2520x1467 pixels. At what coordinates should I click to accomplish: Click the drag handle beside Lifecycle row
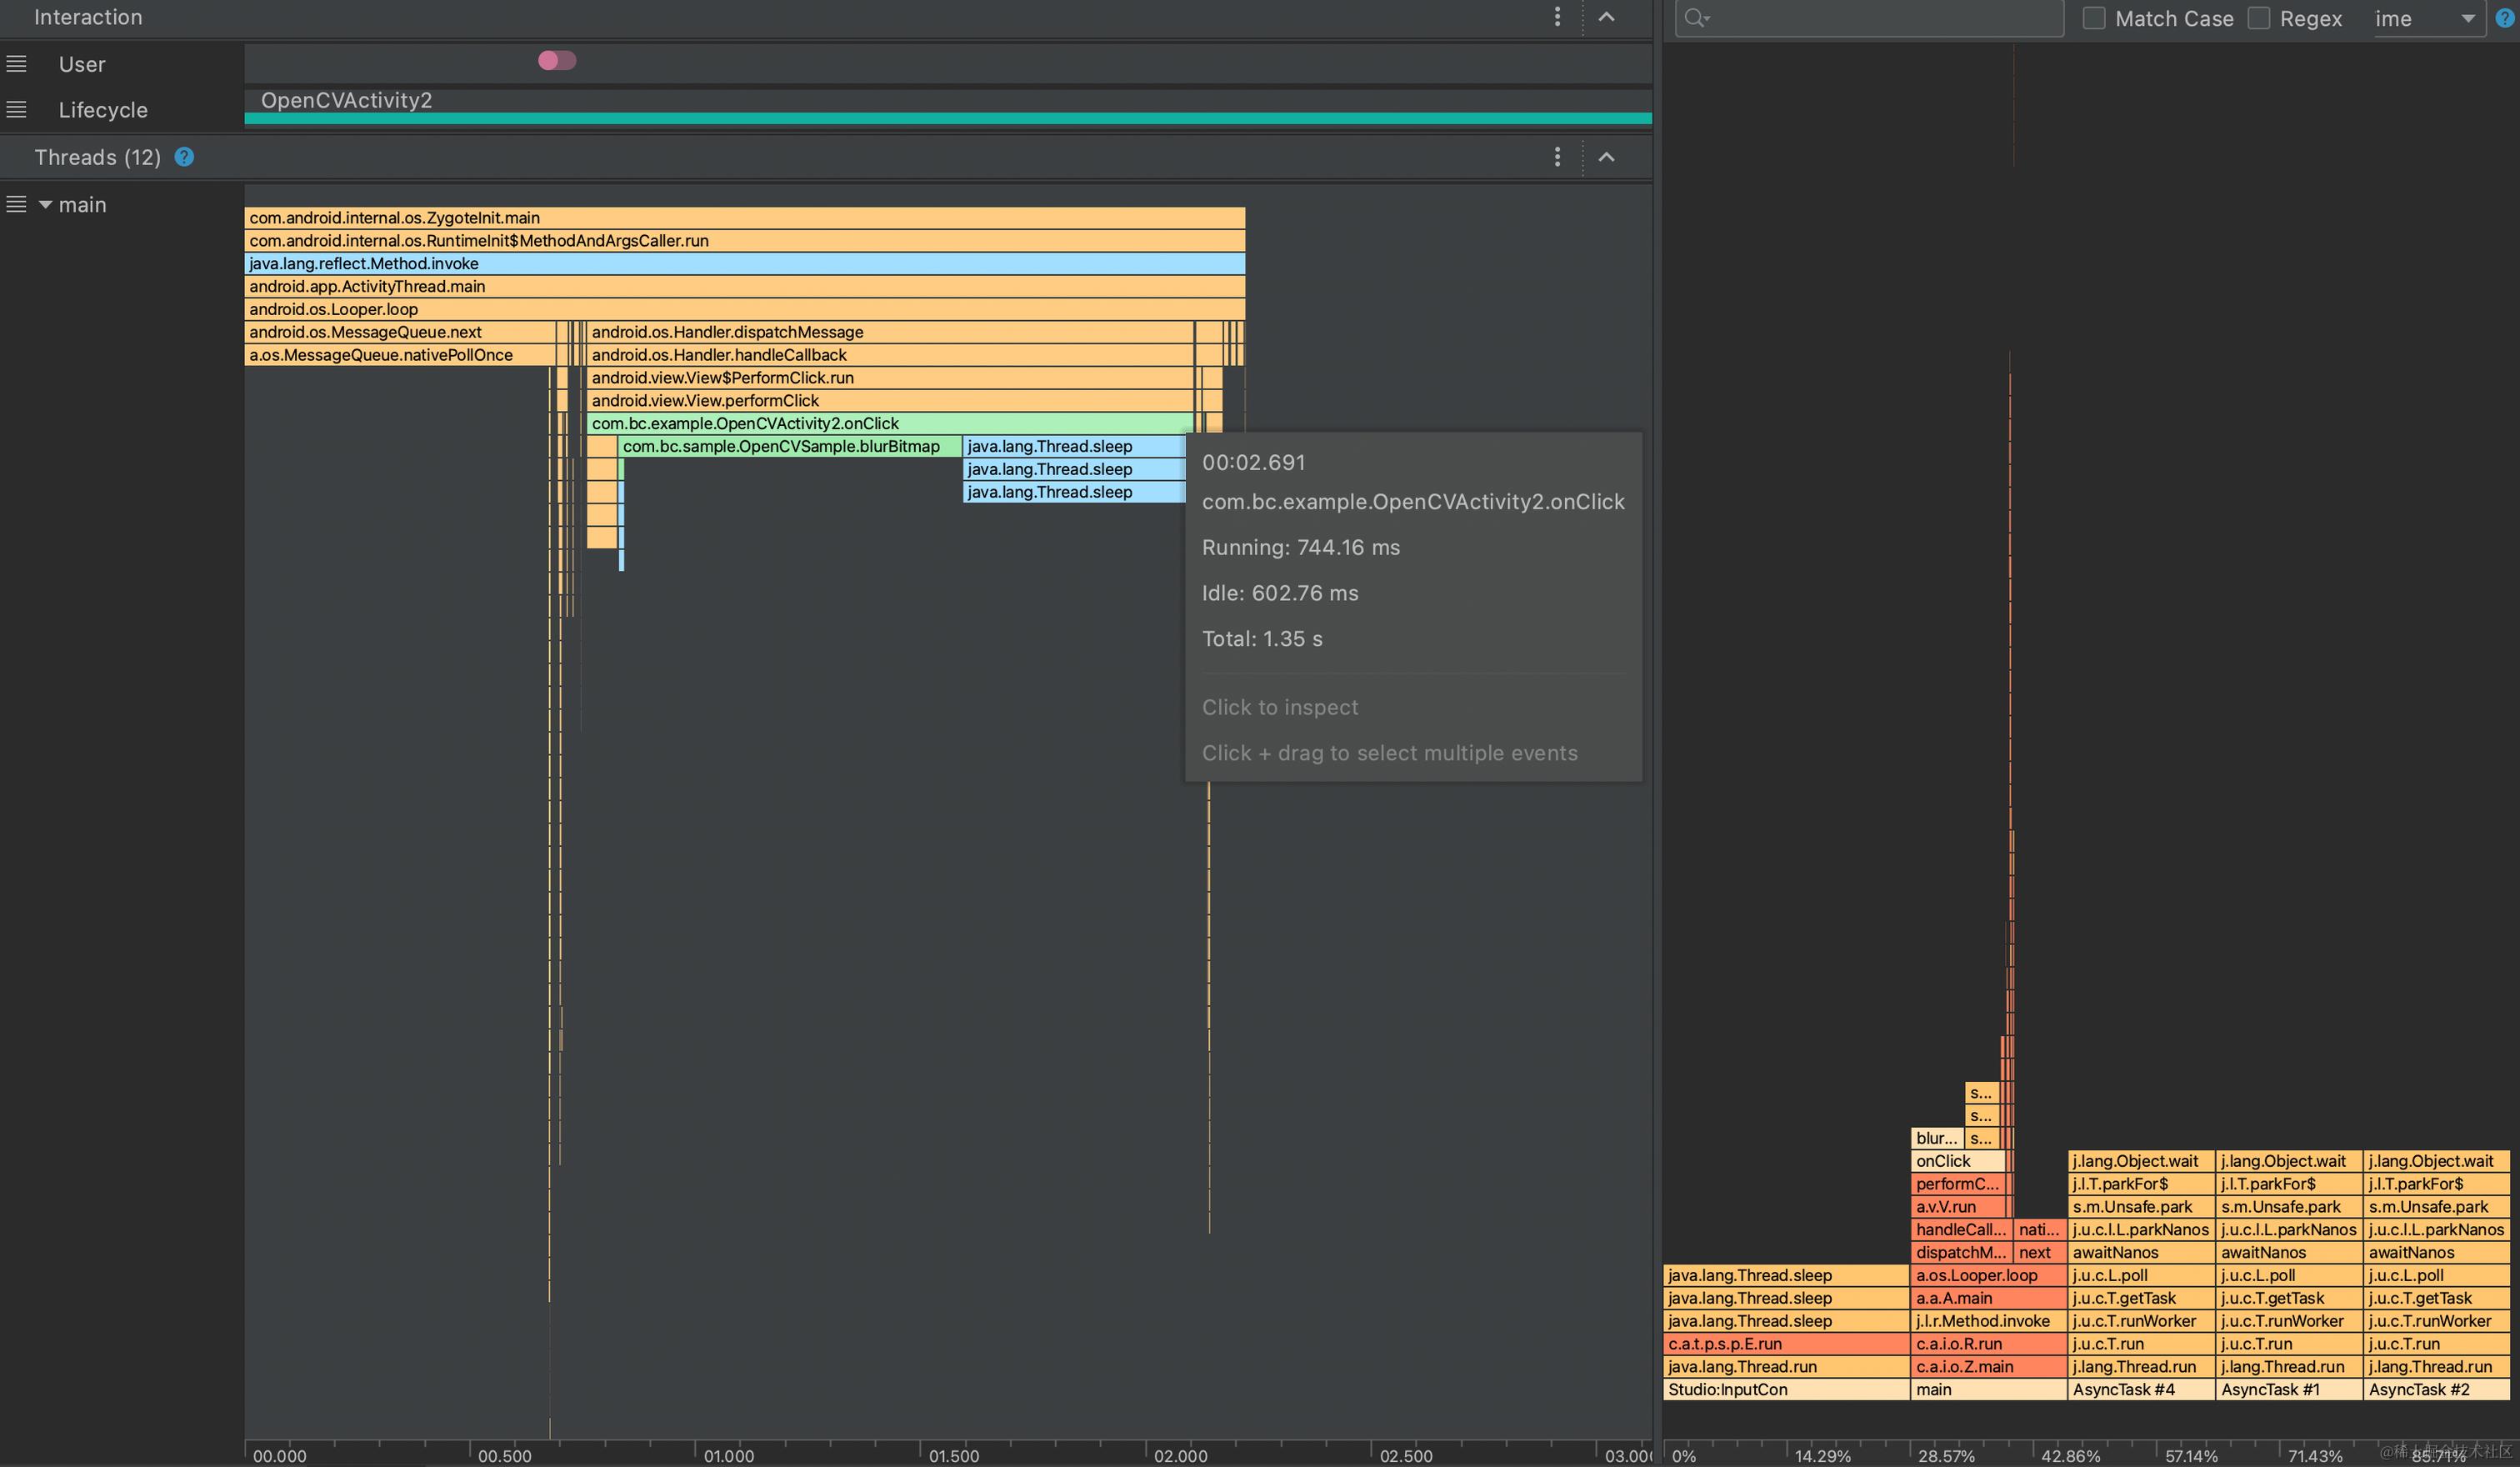17,109
